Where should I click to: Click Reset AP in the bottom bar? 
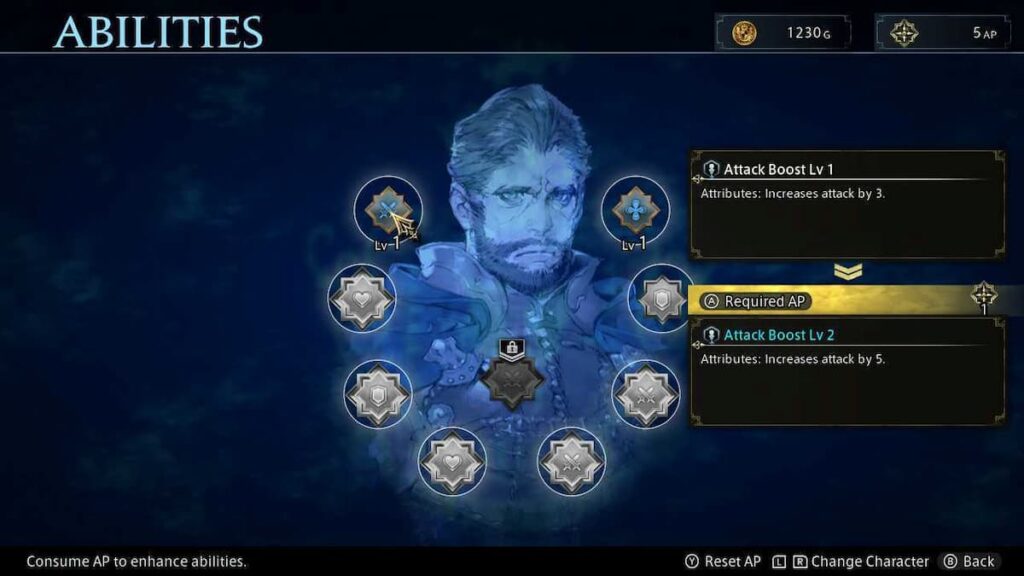pos(723,562)
